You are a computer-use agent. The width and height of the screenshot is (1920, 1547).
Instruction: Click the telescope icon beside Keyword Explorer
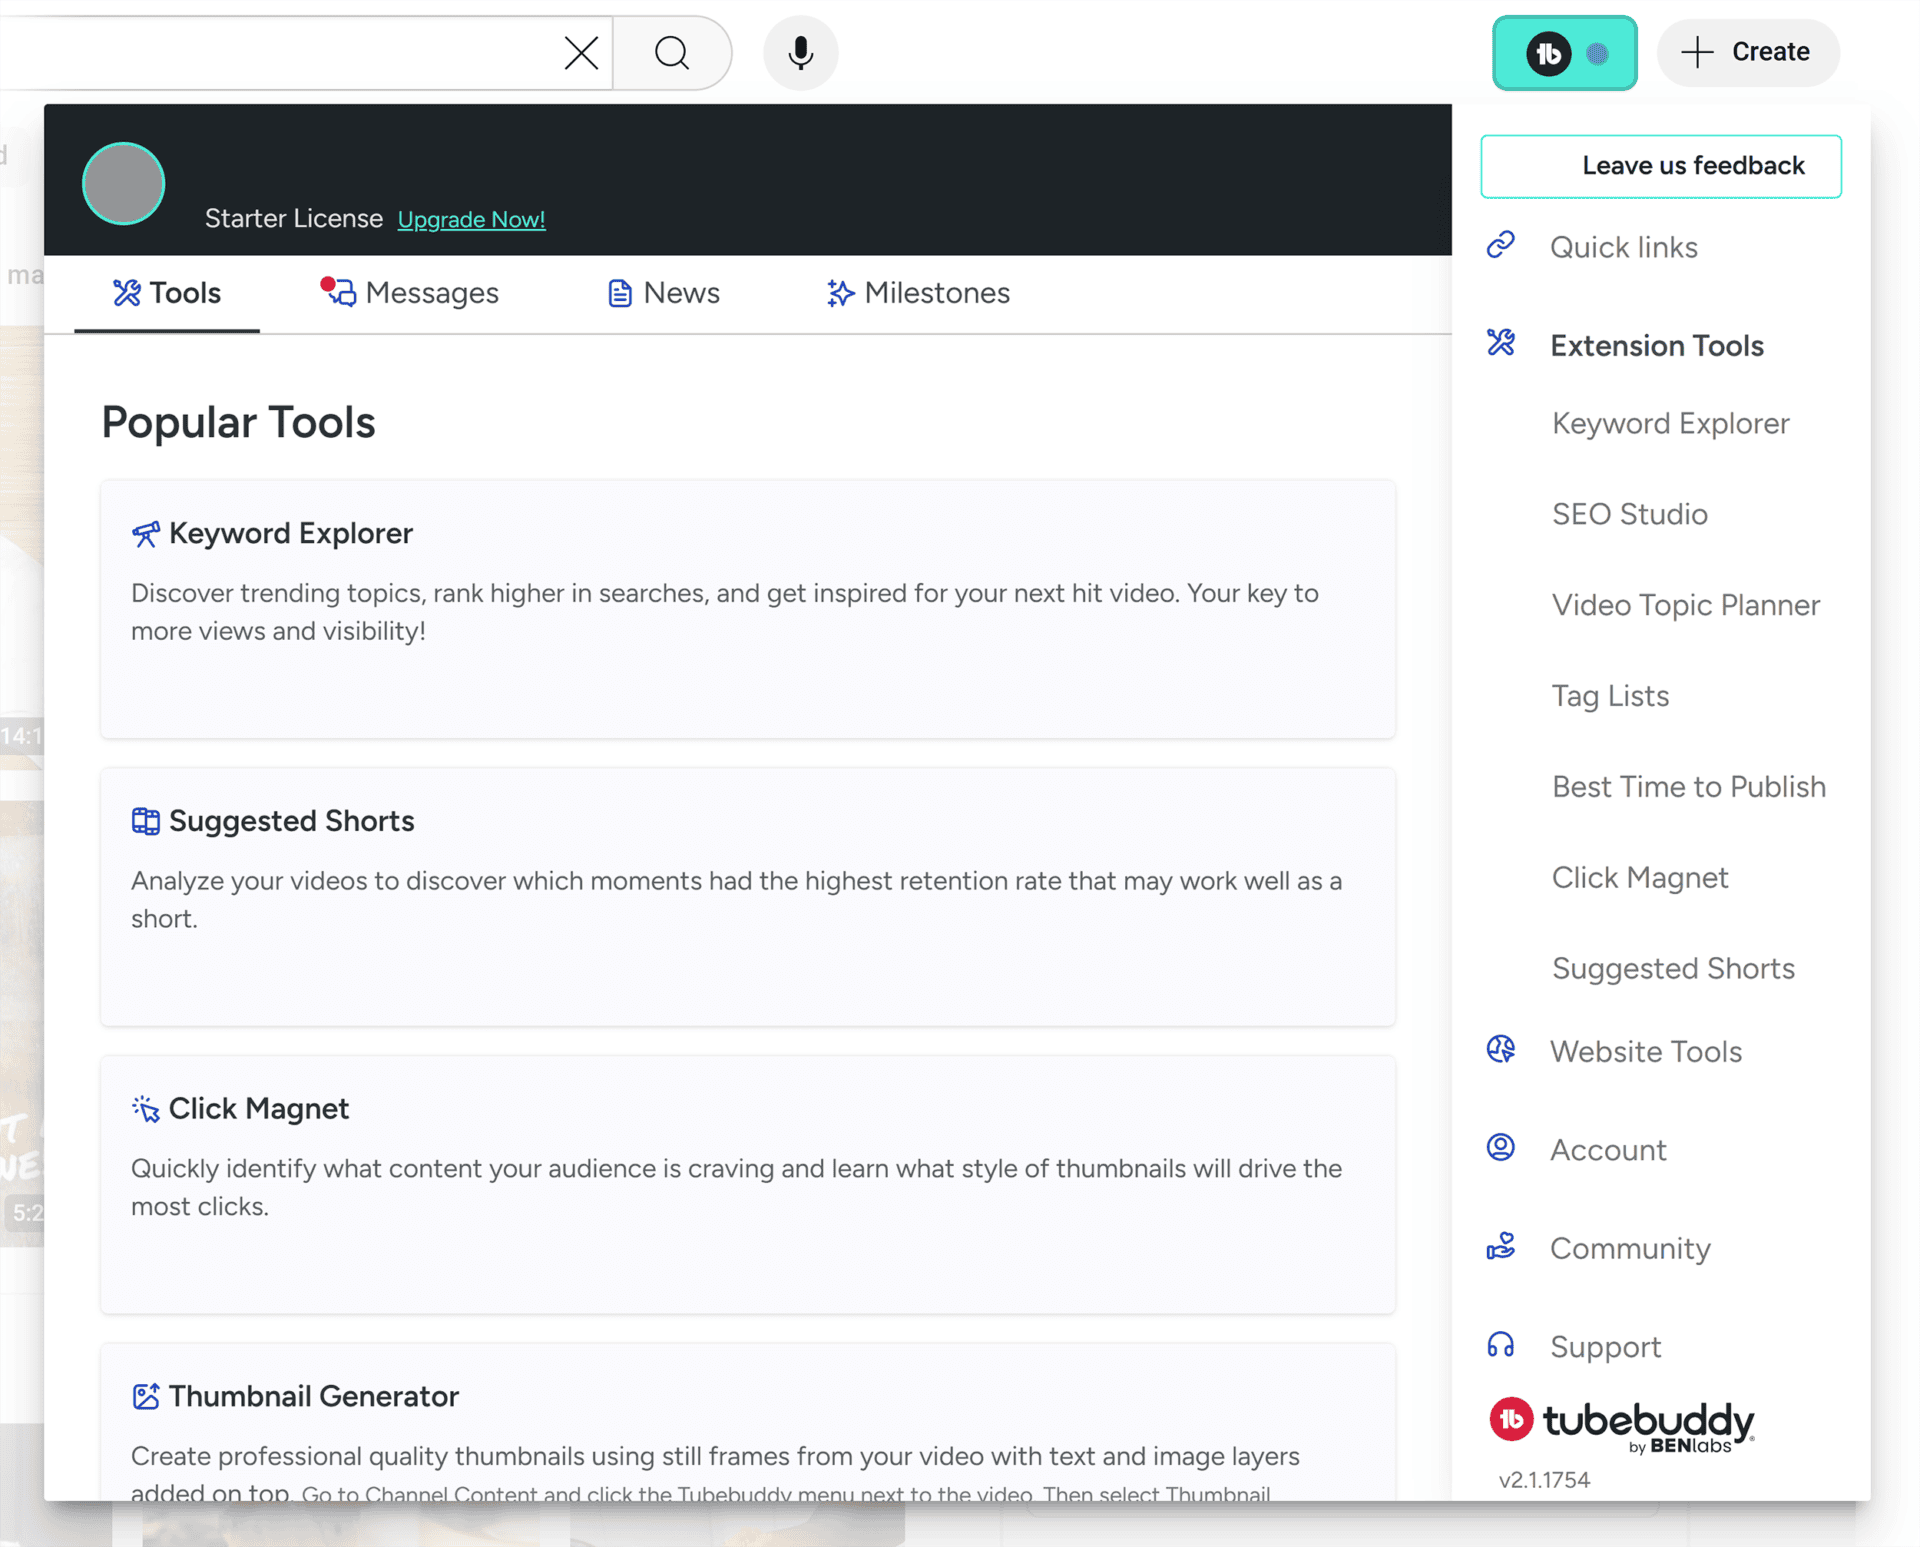click(x=146, y=534)
